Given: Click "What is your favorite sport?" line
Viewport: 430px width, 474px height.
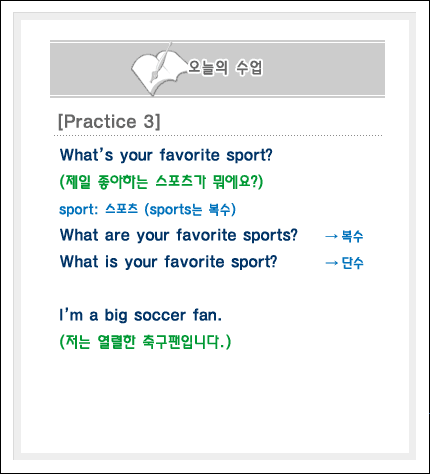Looking at the screenshot, I should point(168,262).
